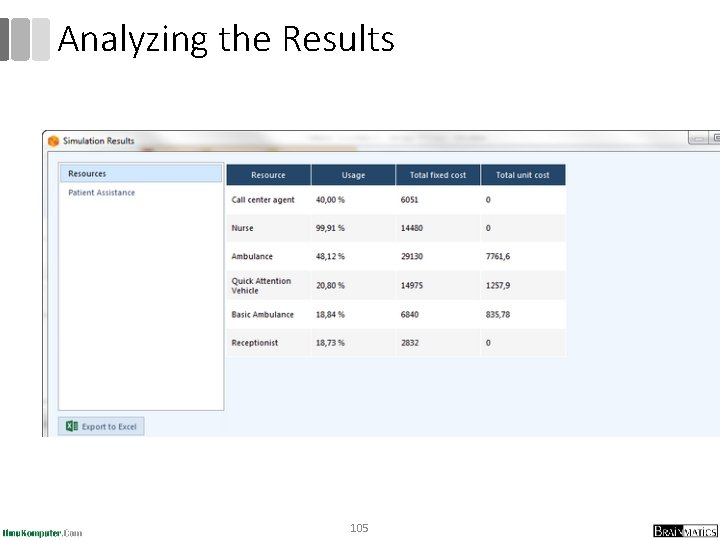Click the Brainmatics logo in footer

(685, 531)
